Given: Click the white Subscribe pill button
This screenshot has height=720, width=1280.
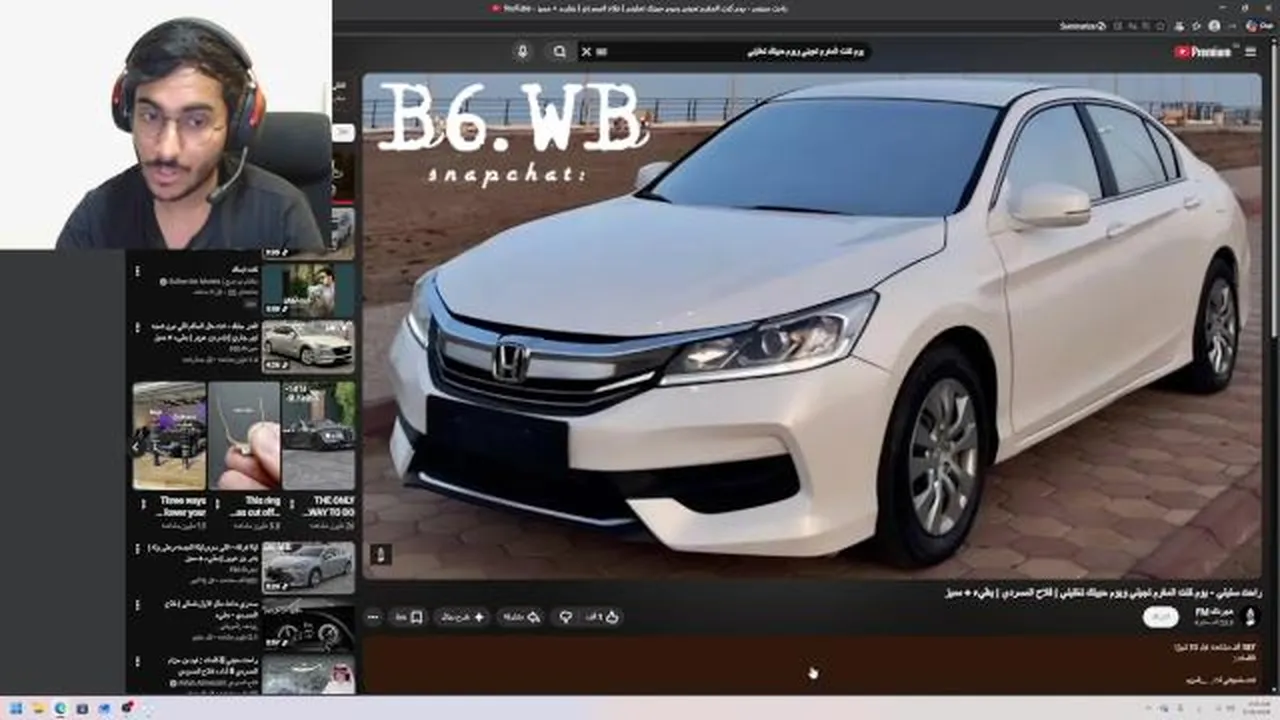Looking at the screenshot, I should tap(1159, 617).
